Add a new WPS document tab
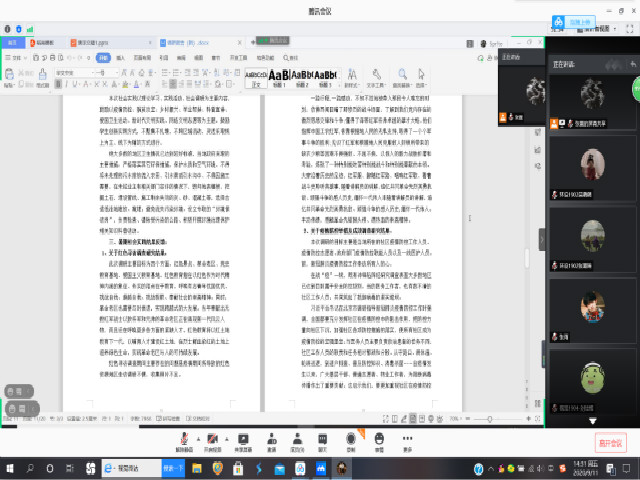 point(253,42)
